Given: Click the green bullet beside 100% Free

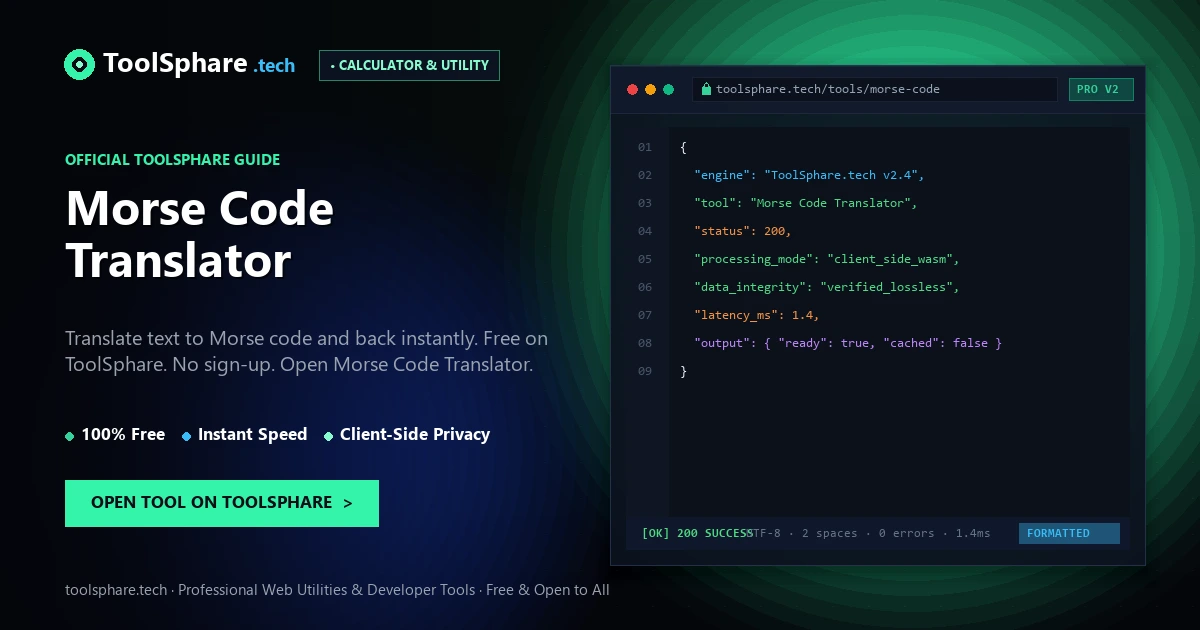Looking at the screenshot, I should (x=70, y=436).
